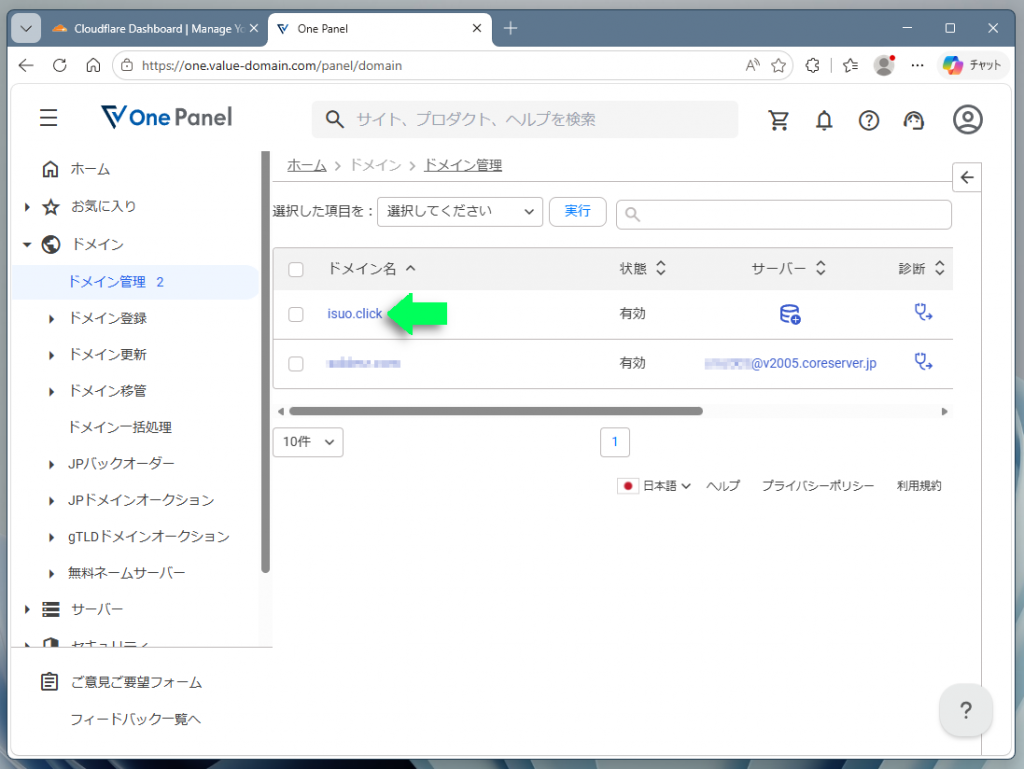The width and height of the screenshot is (1024, 769).
Task: View site information lock icon
Action: 127,65
